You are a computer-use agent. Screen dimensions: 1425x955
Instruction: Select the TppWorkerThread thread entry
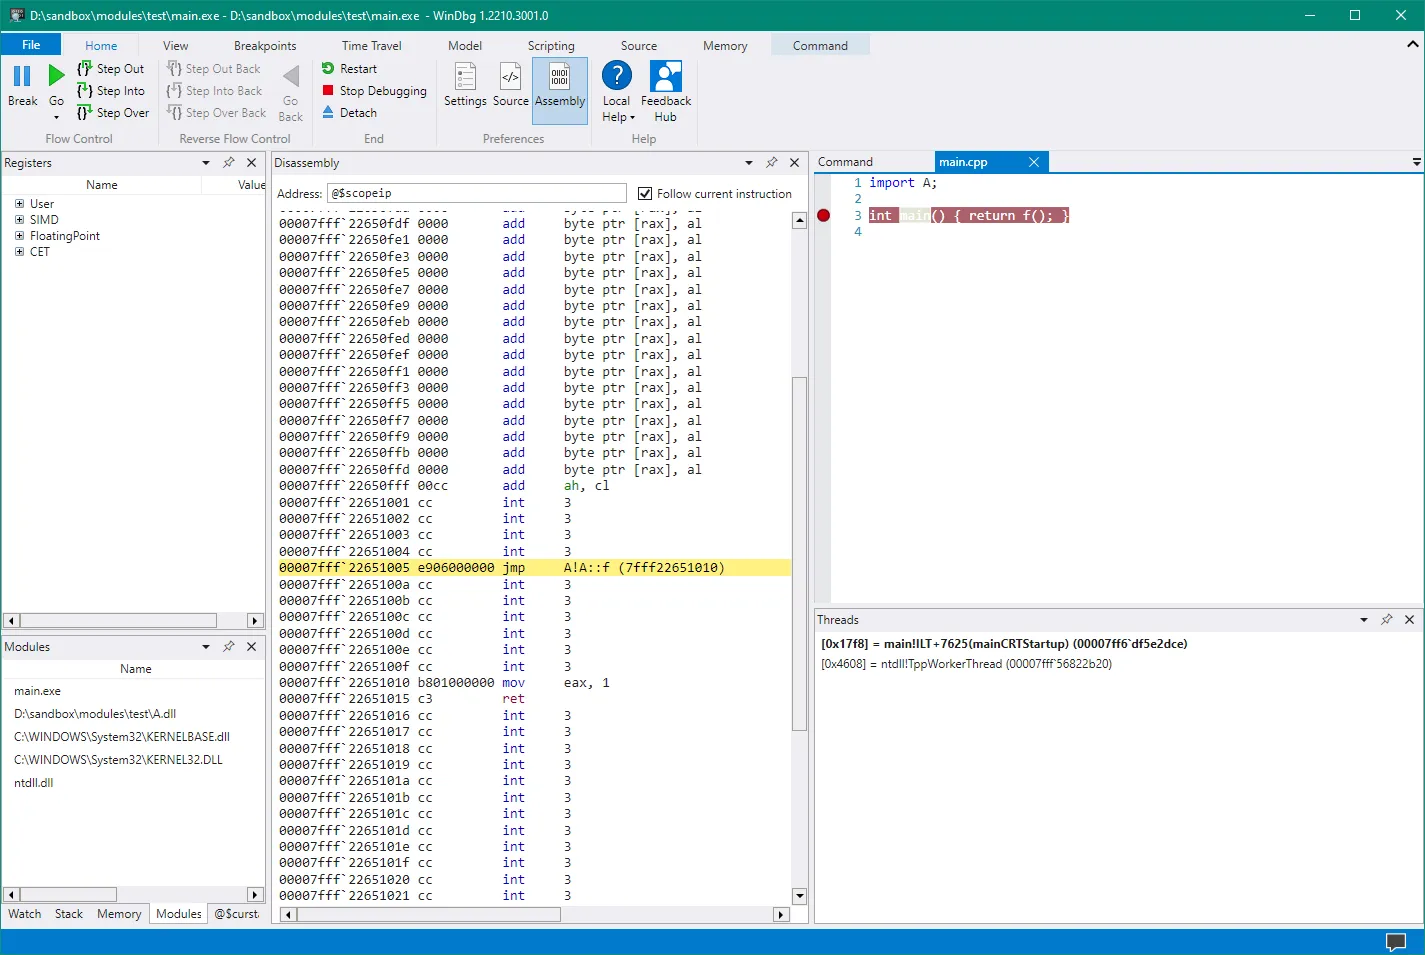coord(966,664)
